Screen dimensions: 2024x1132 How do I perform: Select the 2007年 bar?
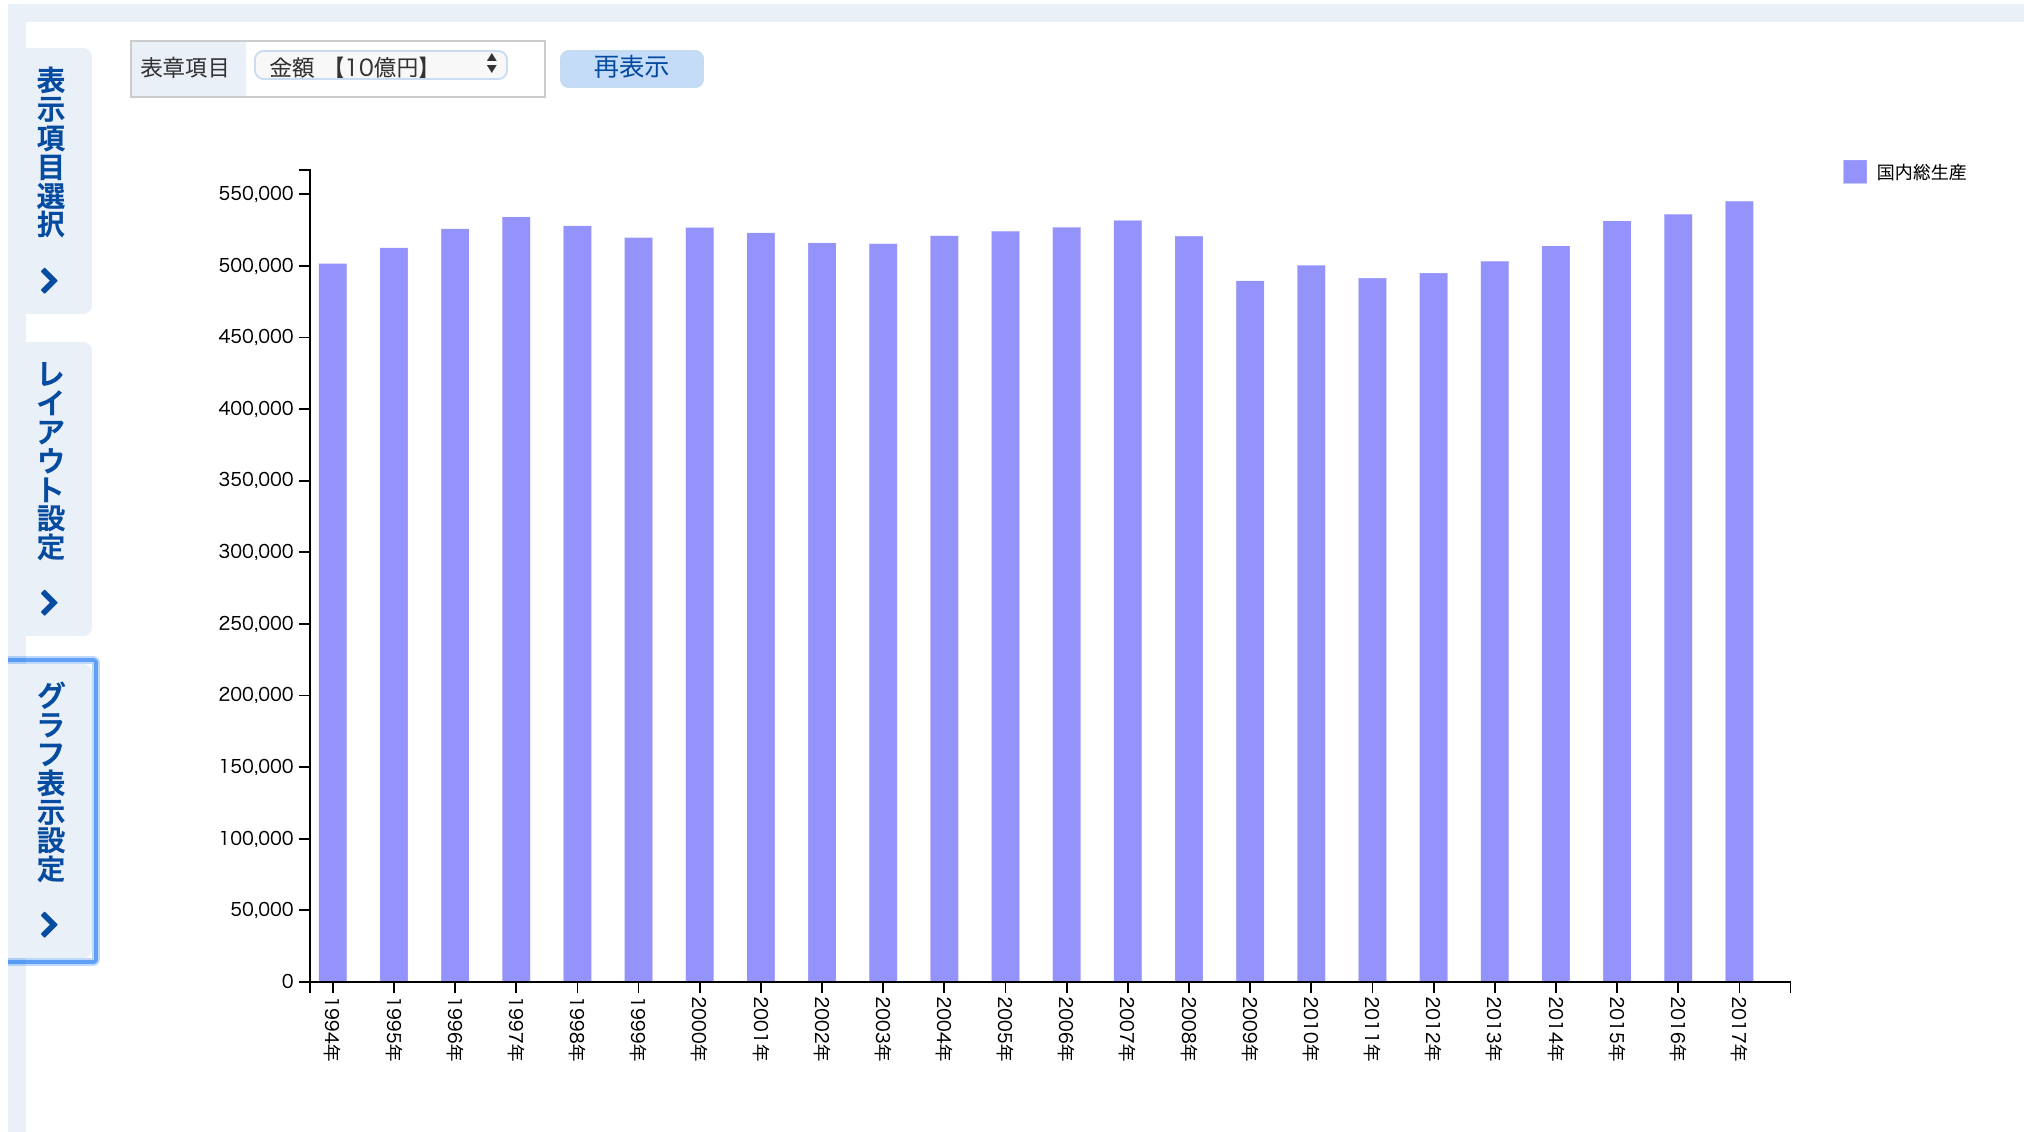click(1128, 600)
